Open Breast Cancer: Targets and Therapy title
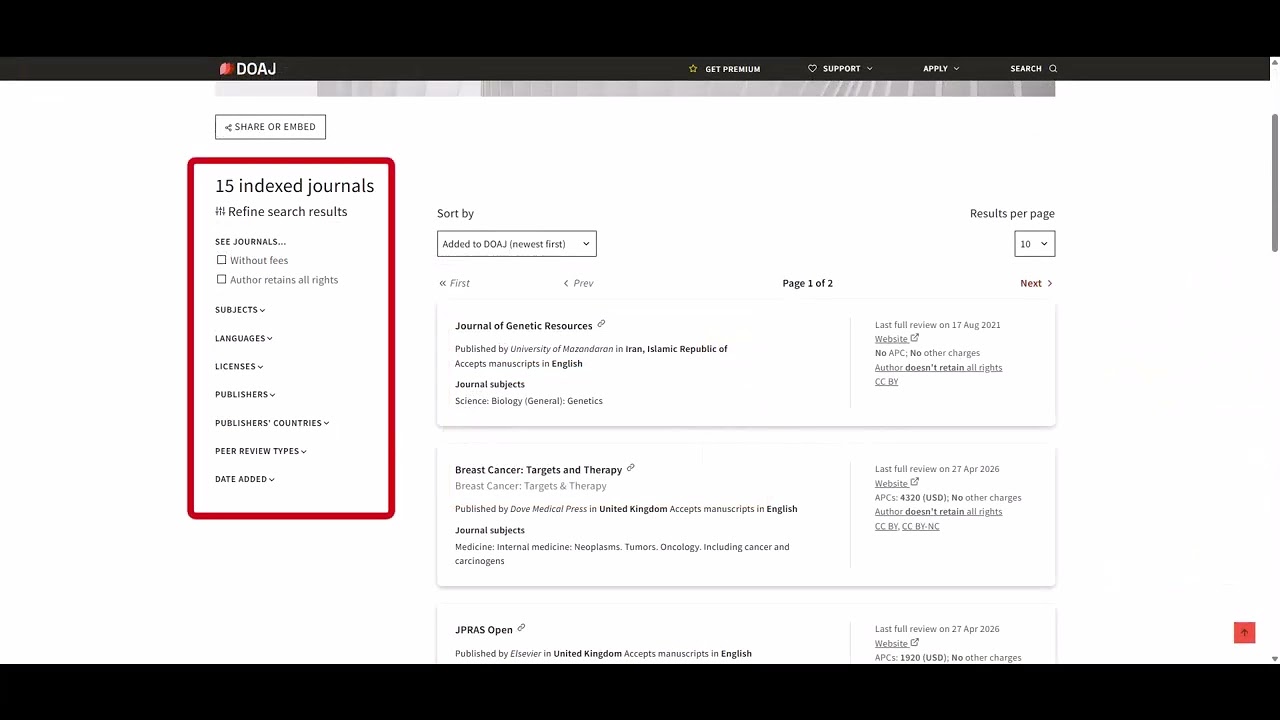1280x720 pixels. point(539,470)
